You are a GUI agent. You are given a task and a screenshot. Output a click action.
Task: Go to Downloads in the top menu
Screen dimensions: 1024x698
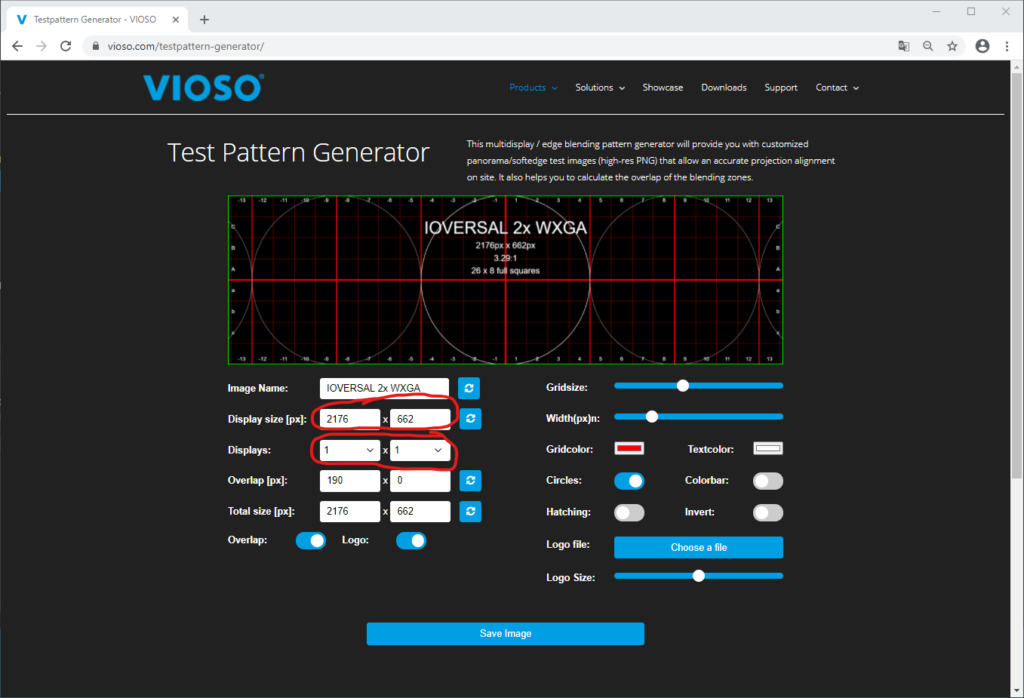coord(723,88)
